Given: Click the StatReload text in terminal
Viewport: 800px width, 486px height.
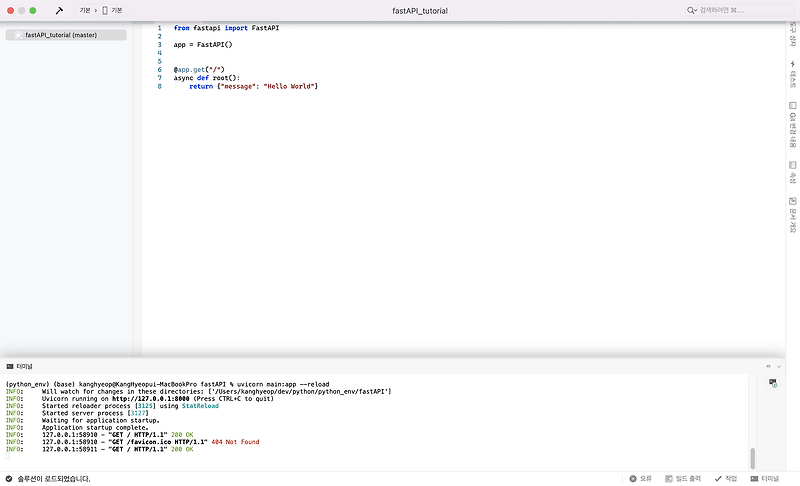Looking at the screenshot, I should click(x=200, y=406).
